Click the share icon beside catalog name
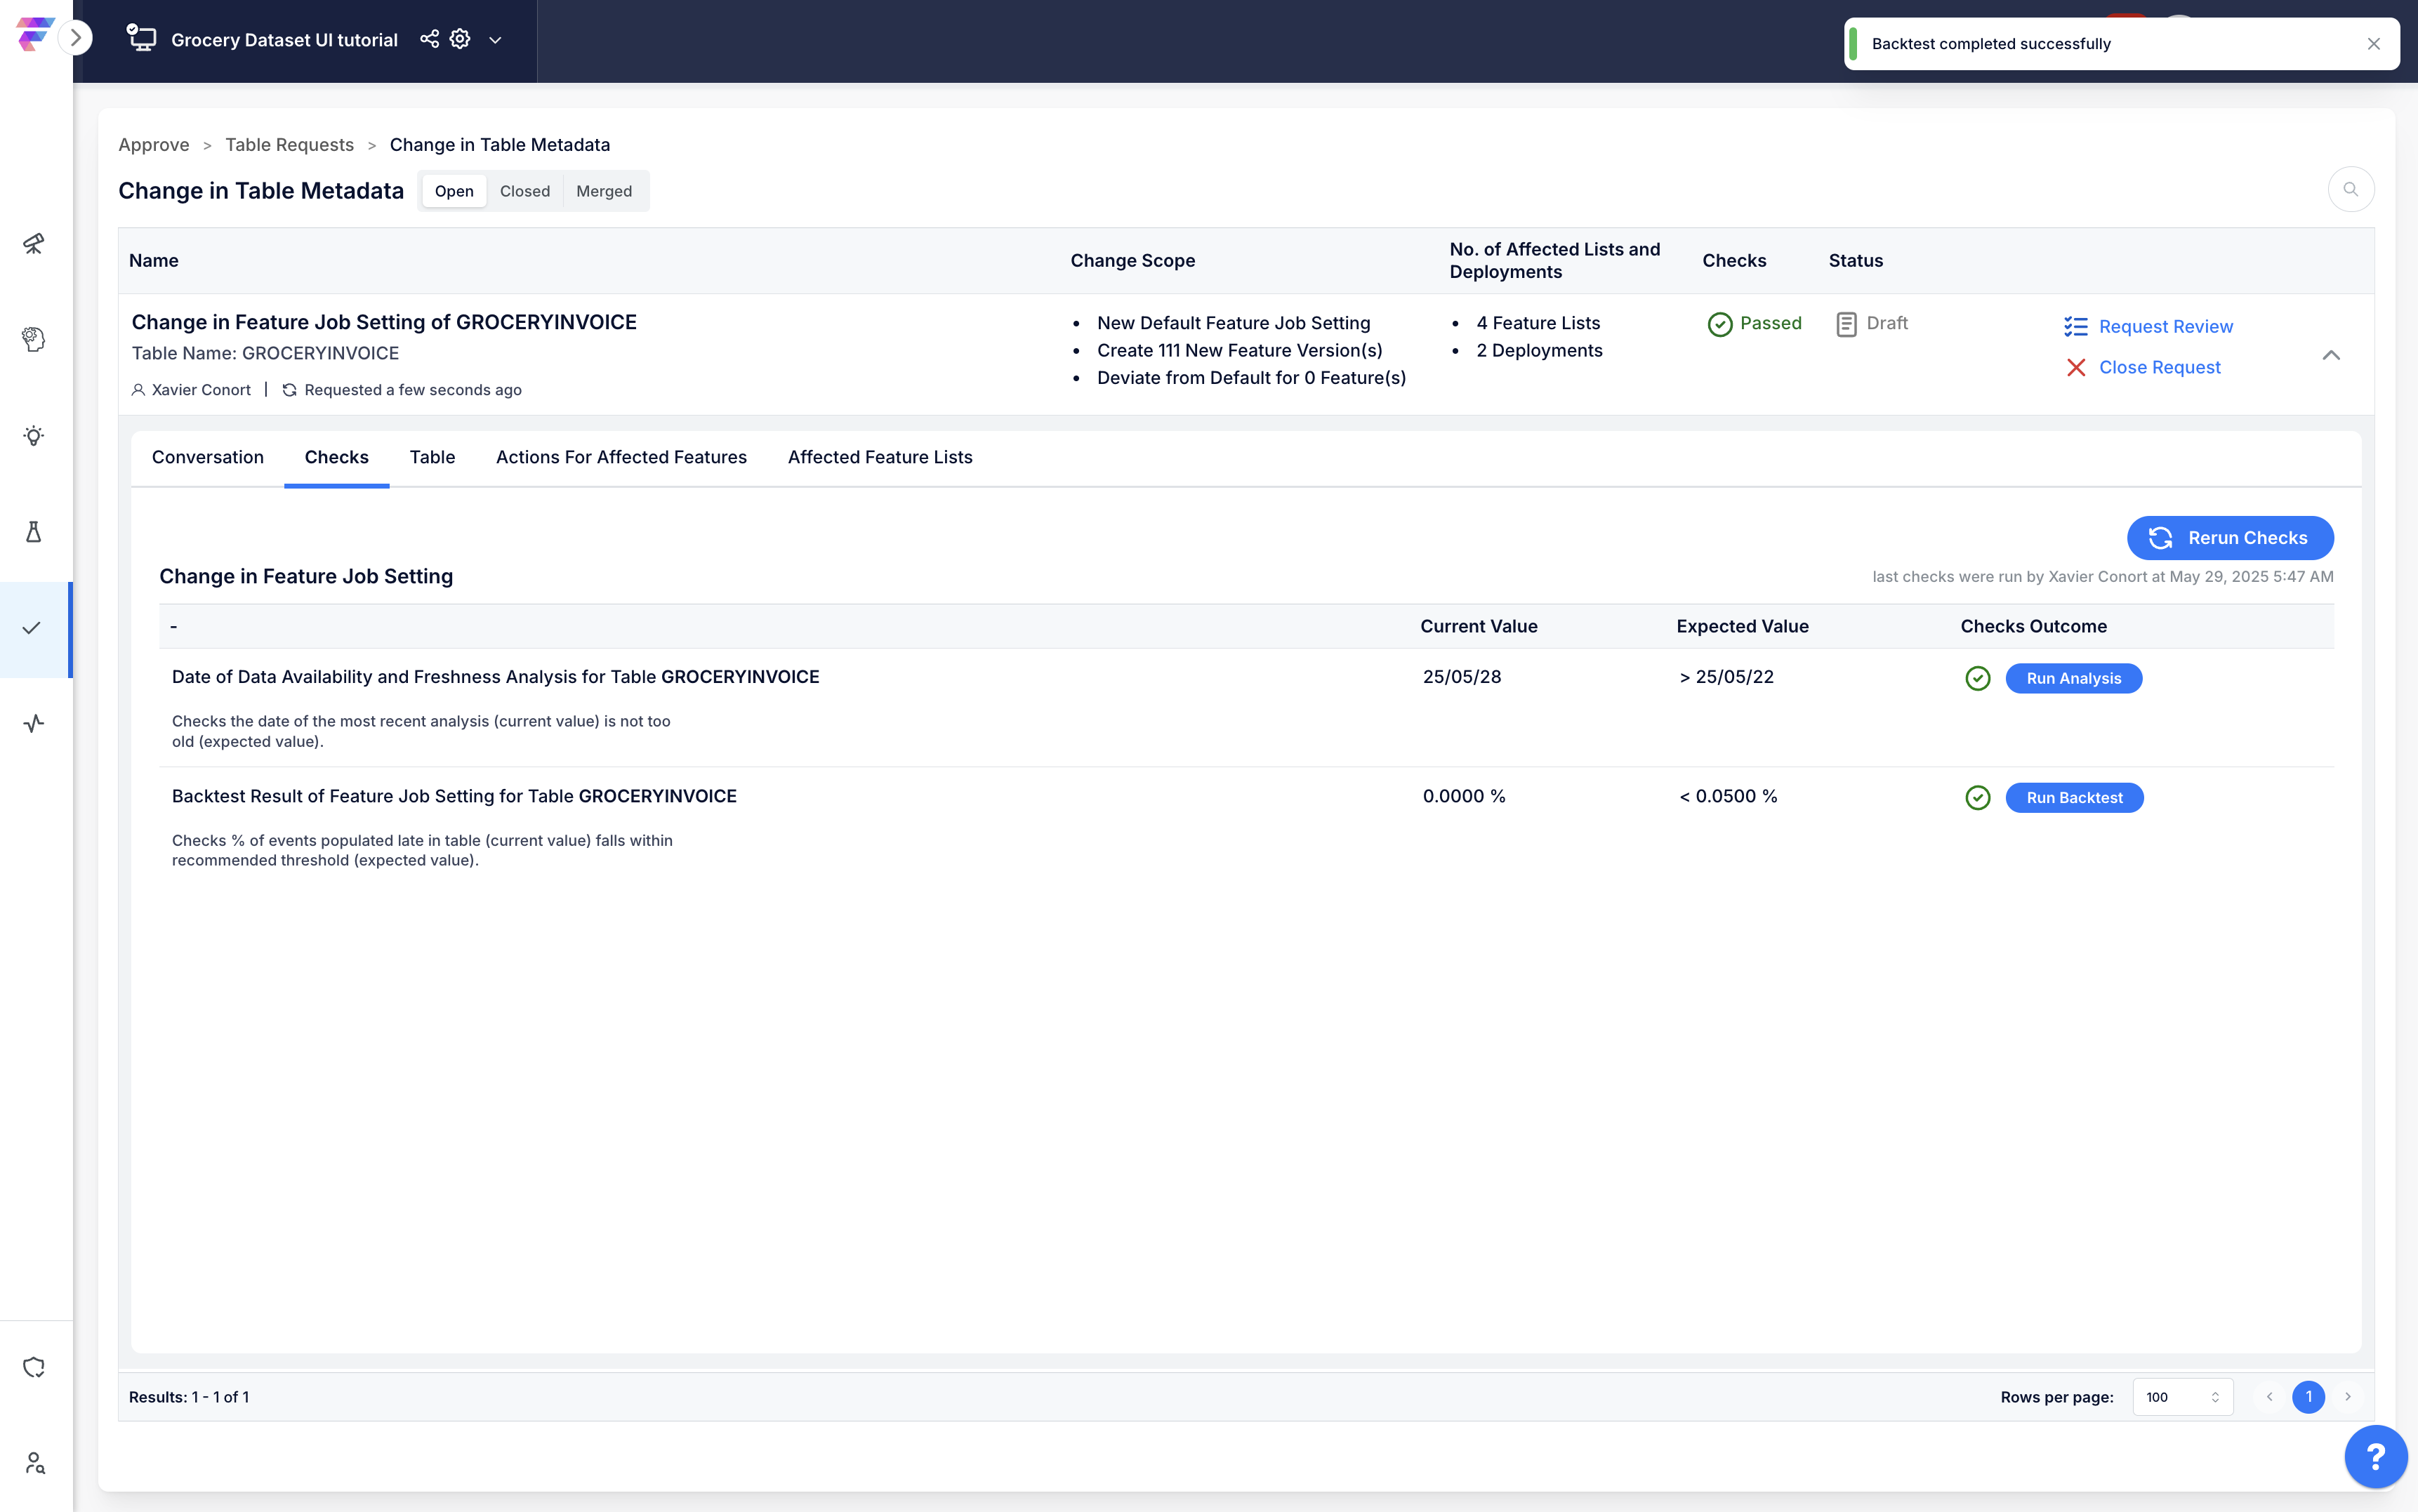 [x=429, y=39]
